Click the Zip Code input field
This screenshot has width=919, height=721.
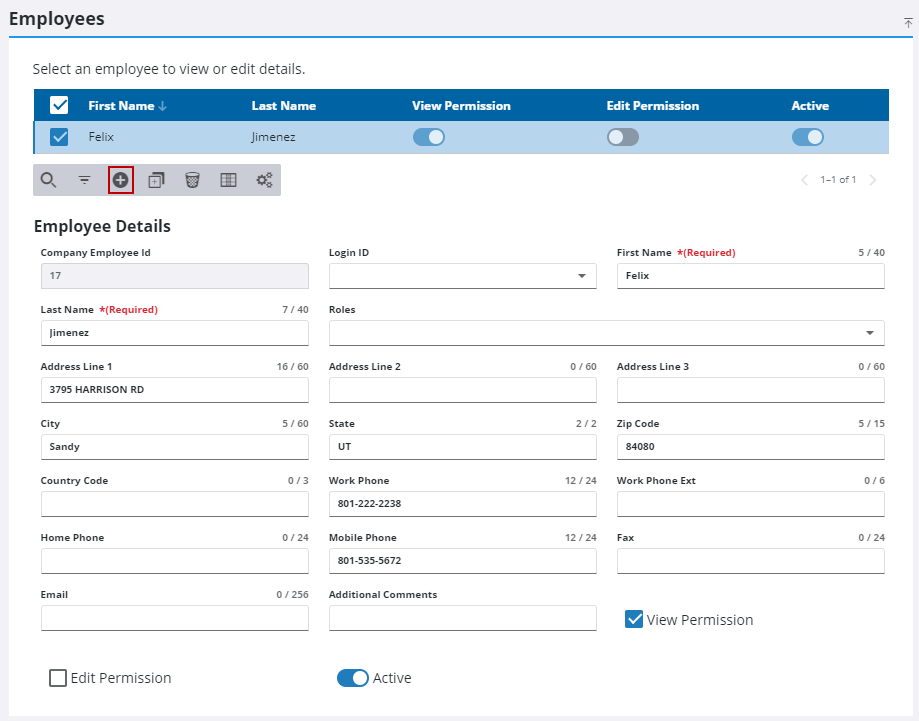click(x=751, y=447)
